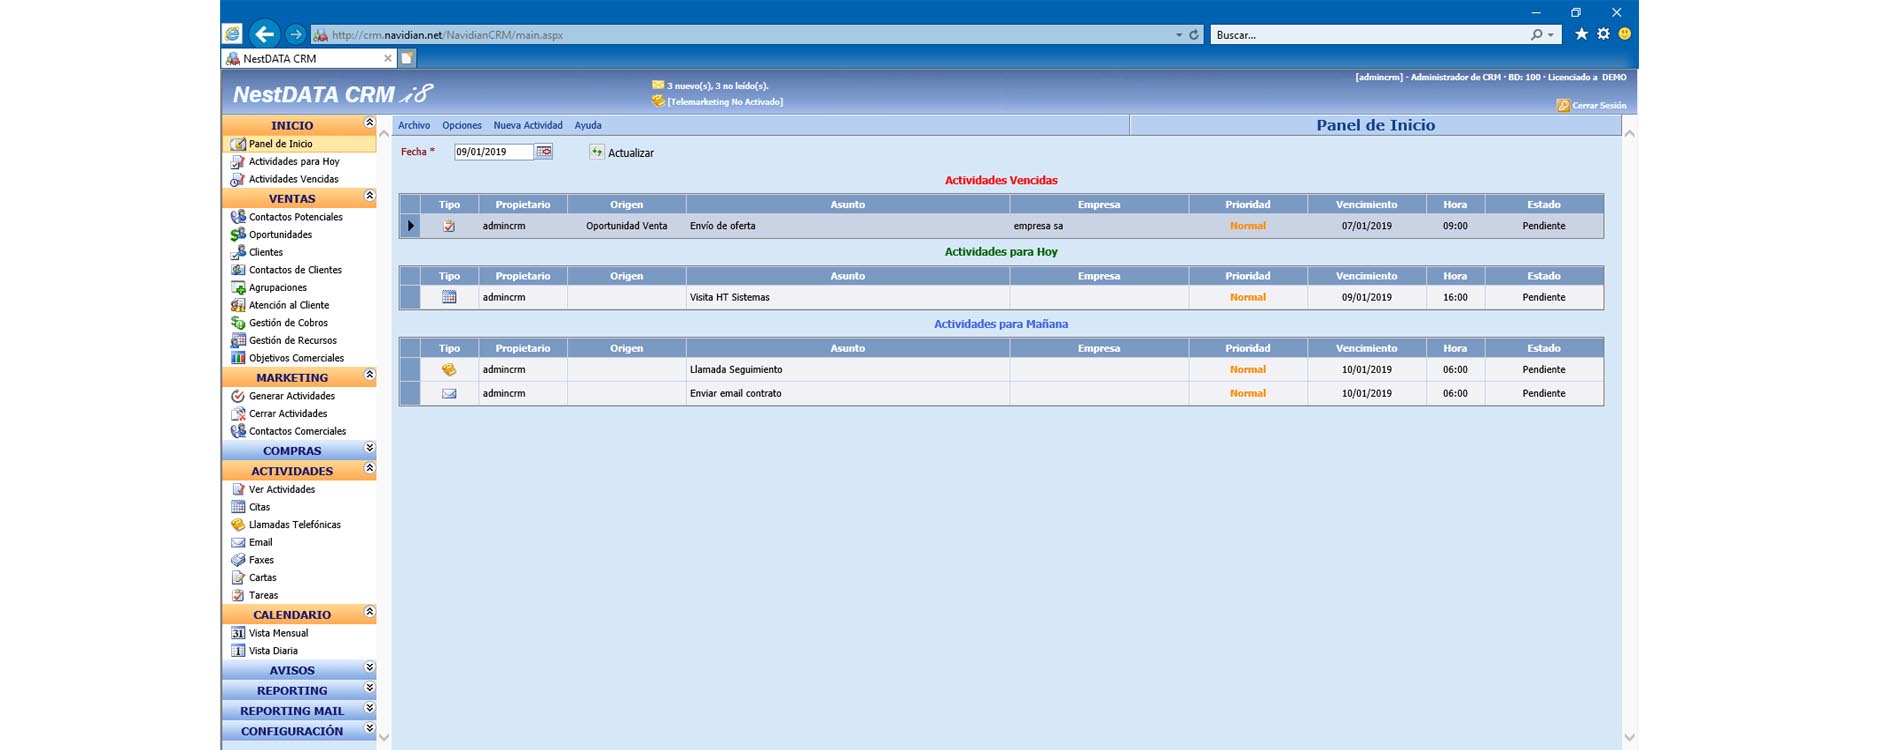Open Vista Mensual calendar view
Image resolution: width=1900 pixels, height=750 pixels.
pyautogui.click(x=278, y=633)
